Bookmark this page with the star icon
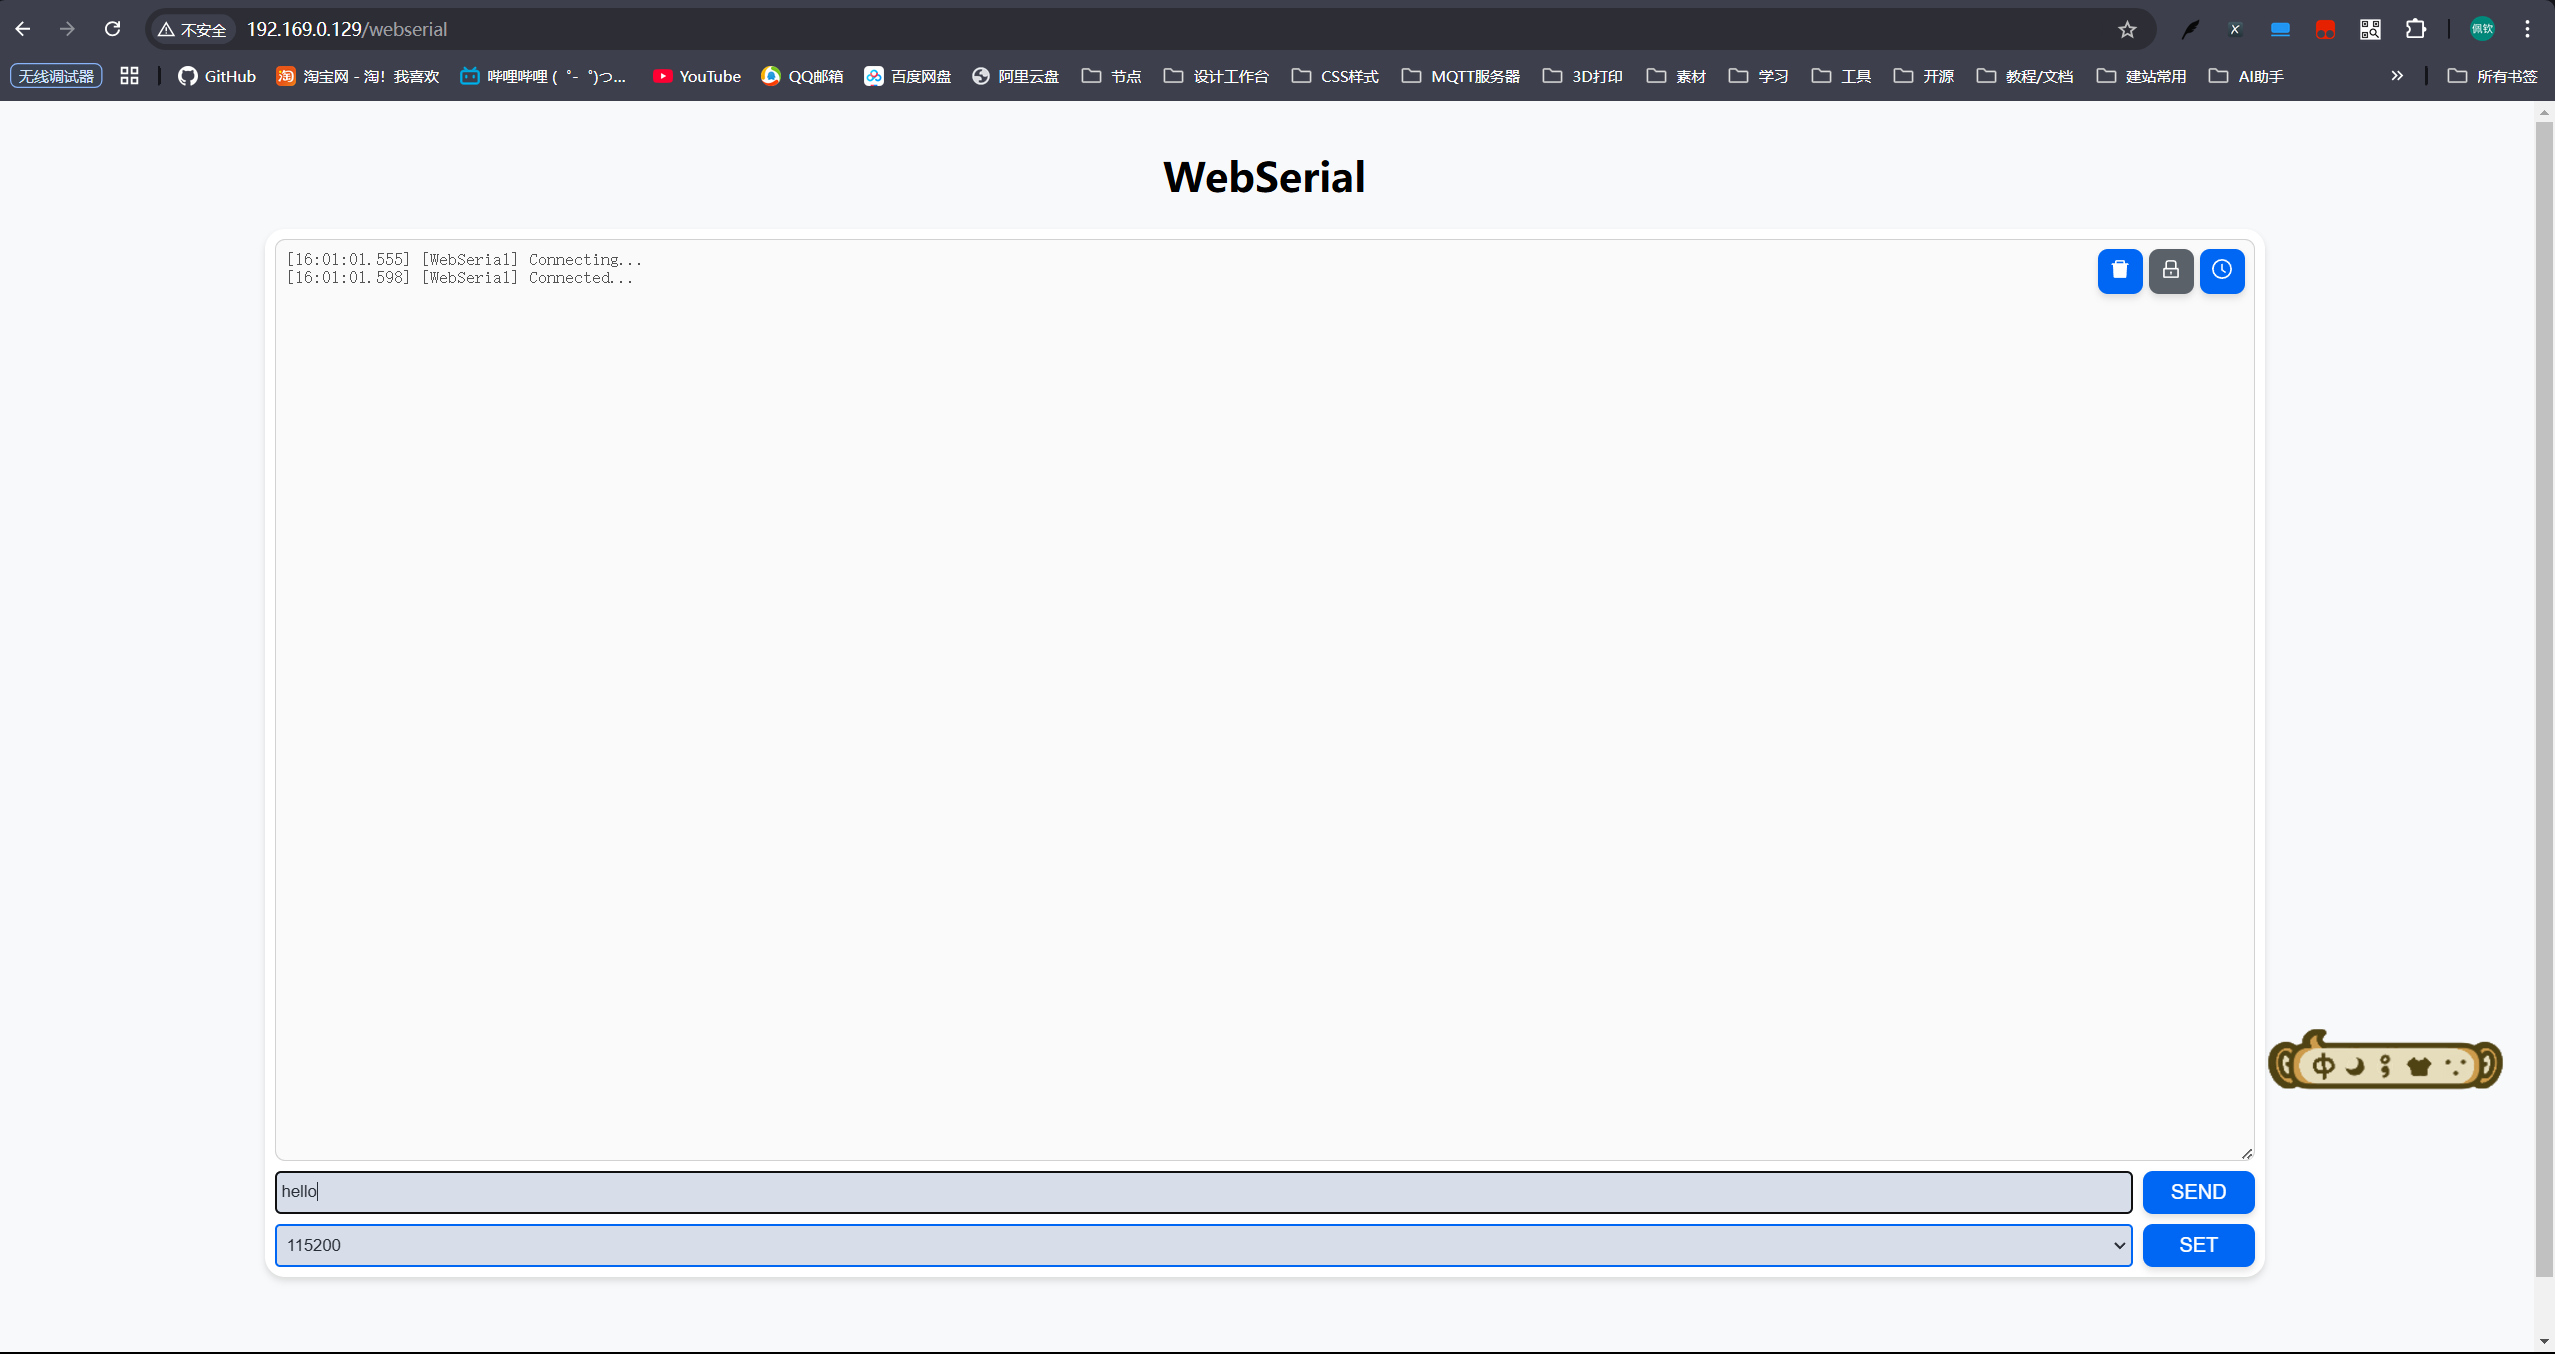This screenshot has height=1354, width=2555. (x=2127, y=29)
